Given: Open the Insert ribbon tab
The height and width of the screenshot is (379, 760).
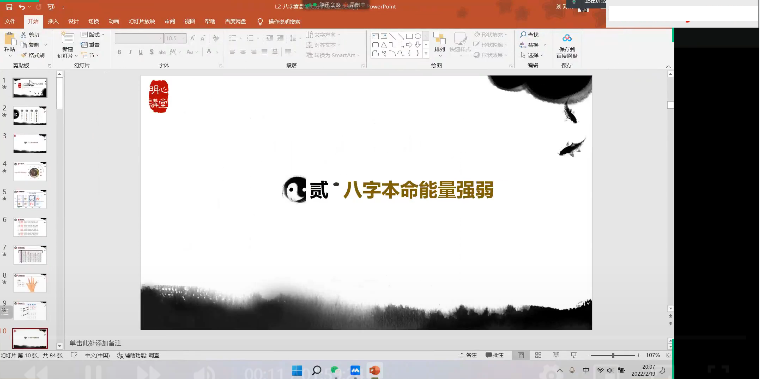Looking at the screenshot, I should pos(53,21).
